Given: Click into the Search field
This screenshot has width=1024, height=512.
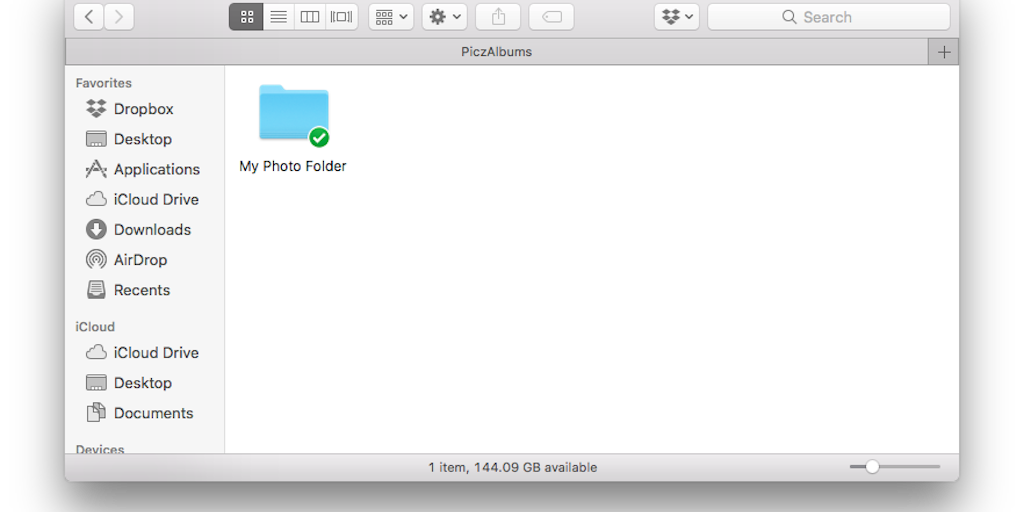Looking at the screenshot, I should [x=829, y=17].
